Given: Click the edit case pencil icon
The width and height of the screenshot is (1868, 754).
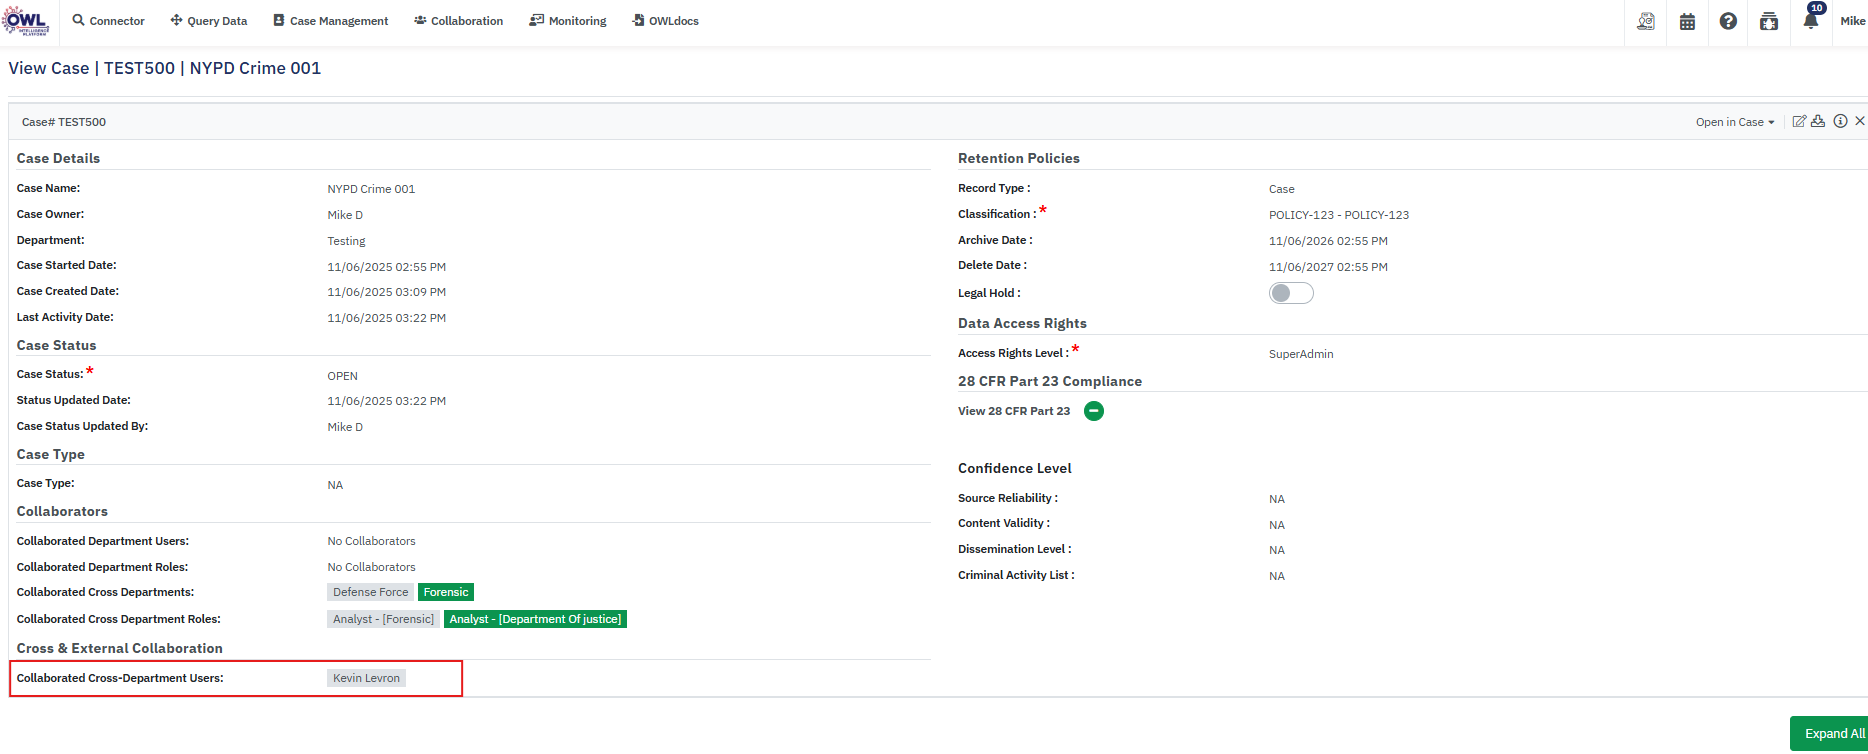Looking at the screenshot, I should point(1799,121).
